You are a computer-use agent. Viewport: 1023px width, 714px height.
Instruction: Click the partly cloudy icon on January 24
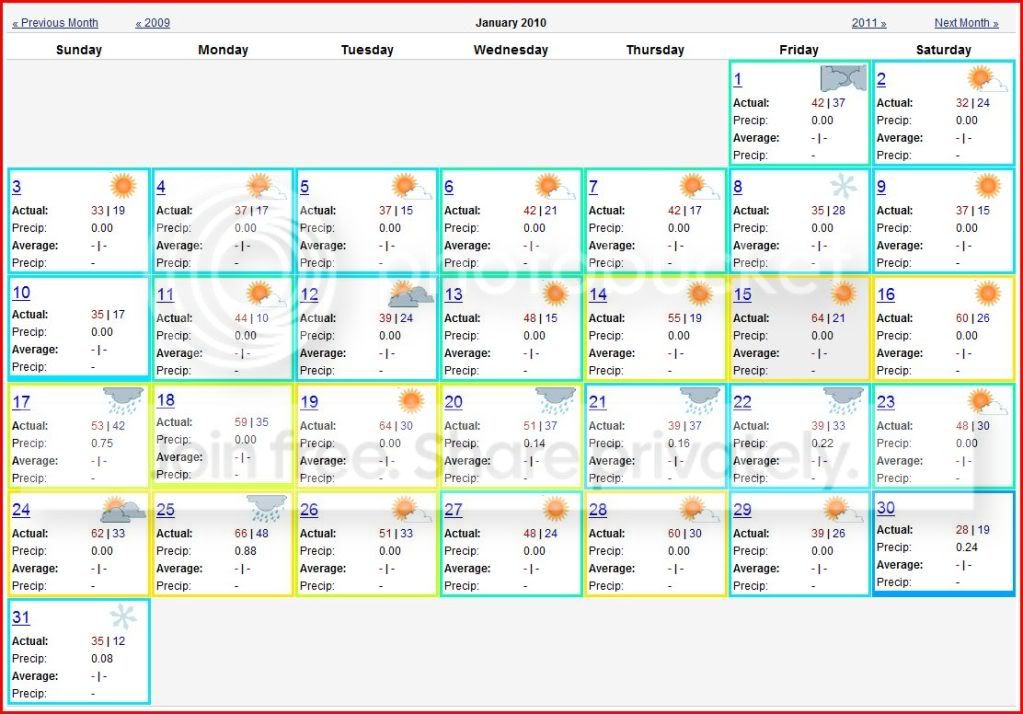tap(123, 510)
